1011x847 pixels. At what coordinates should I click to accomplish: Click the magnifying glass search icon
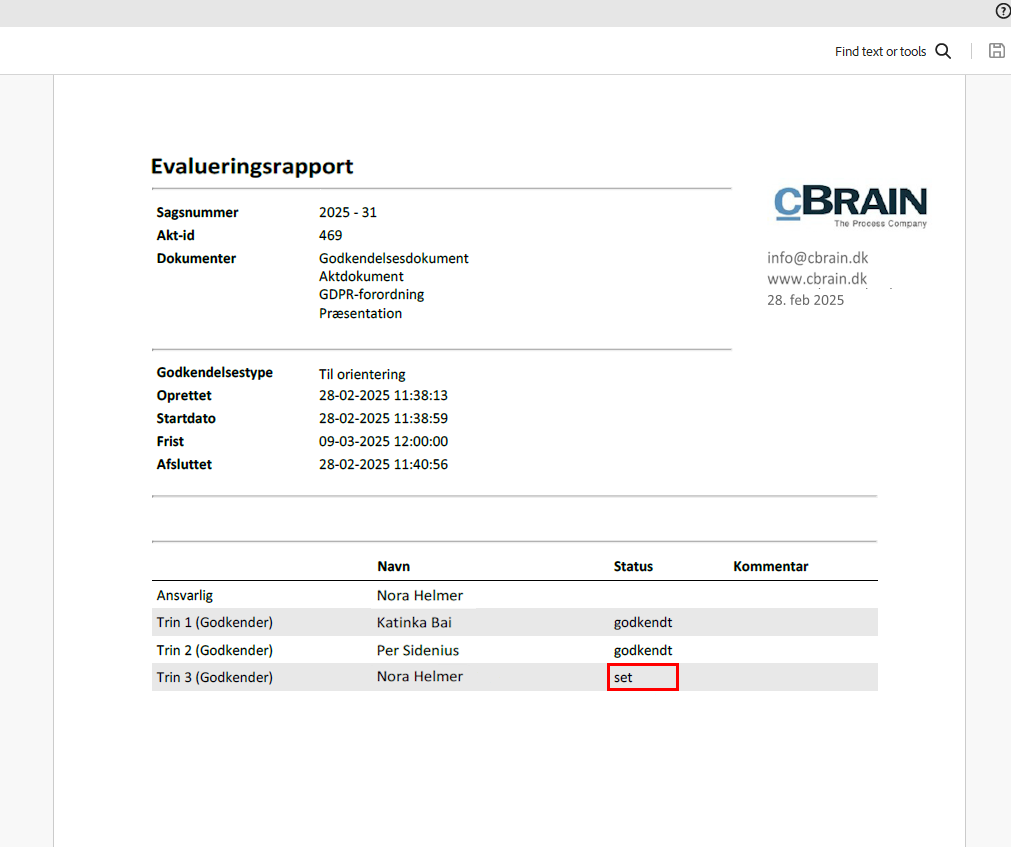tap(943, 51)
